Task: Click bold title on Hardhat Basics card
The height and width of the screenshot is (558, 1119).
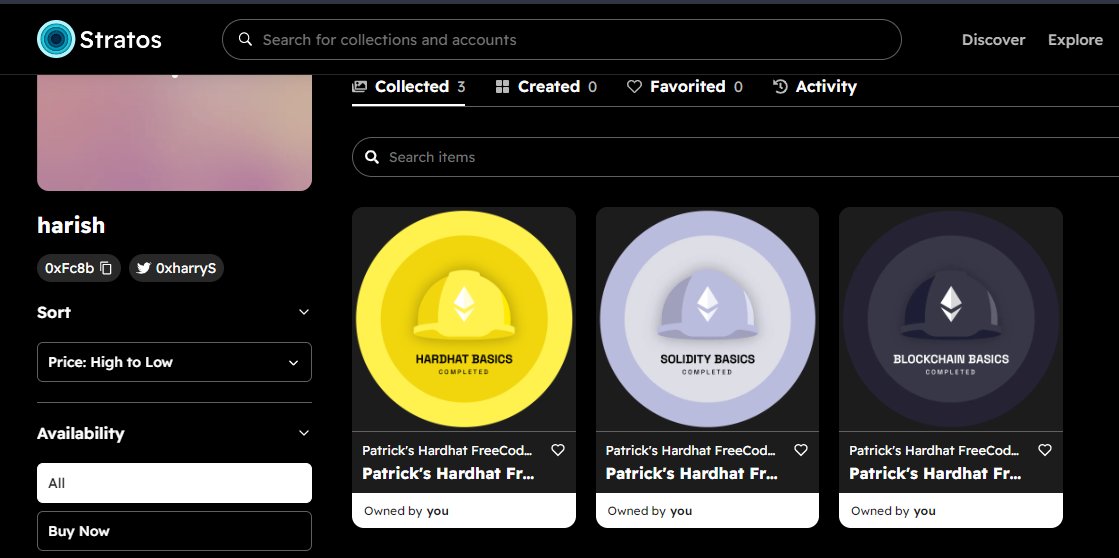Action: click(x=448, y=473)
